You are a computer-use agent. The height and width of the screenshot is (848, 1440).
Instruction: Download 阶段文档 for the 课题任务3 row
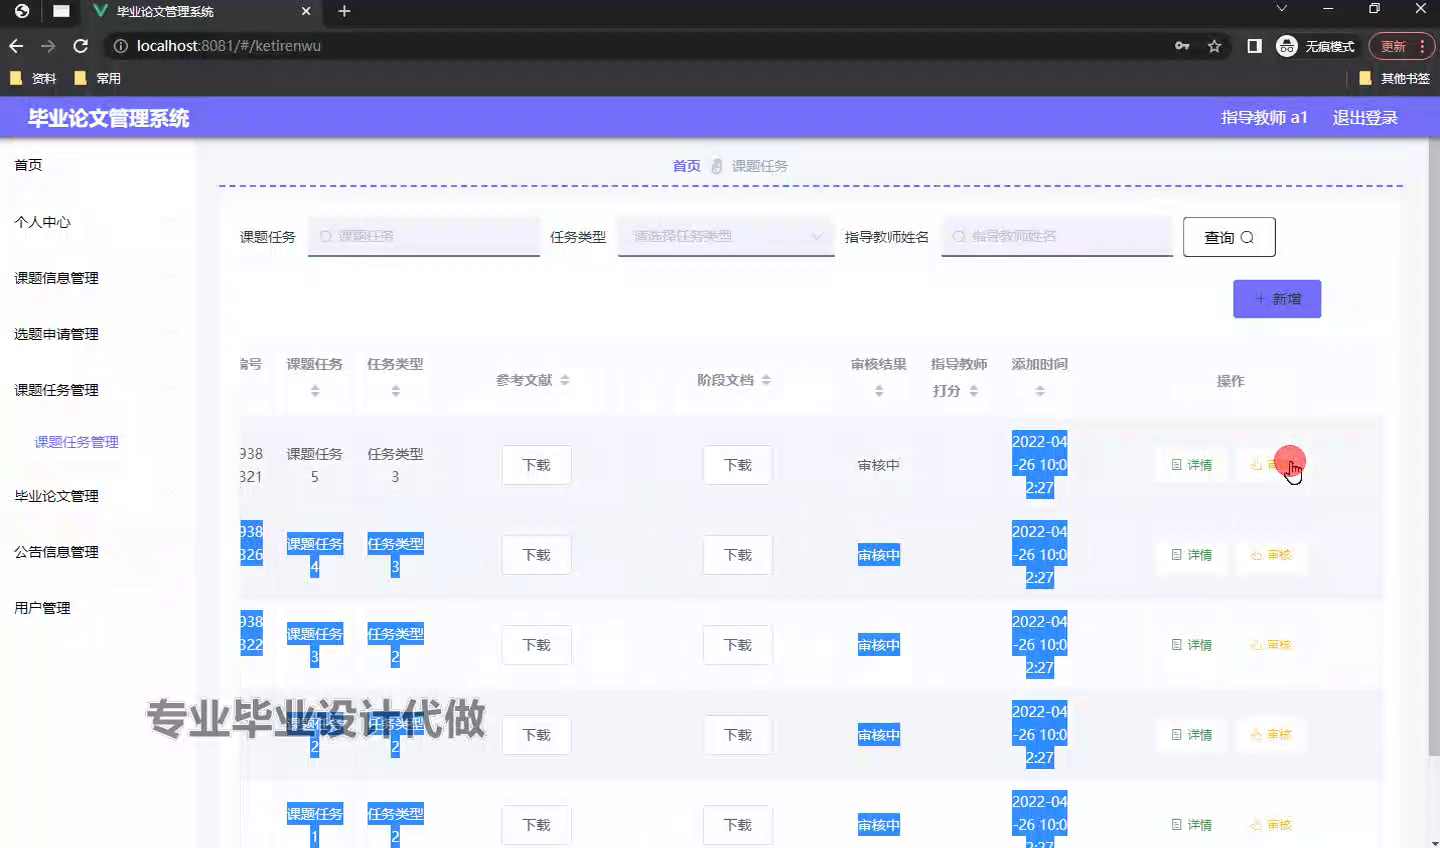click(x=738, y=645)
